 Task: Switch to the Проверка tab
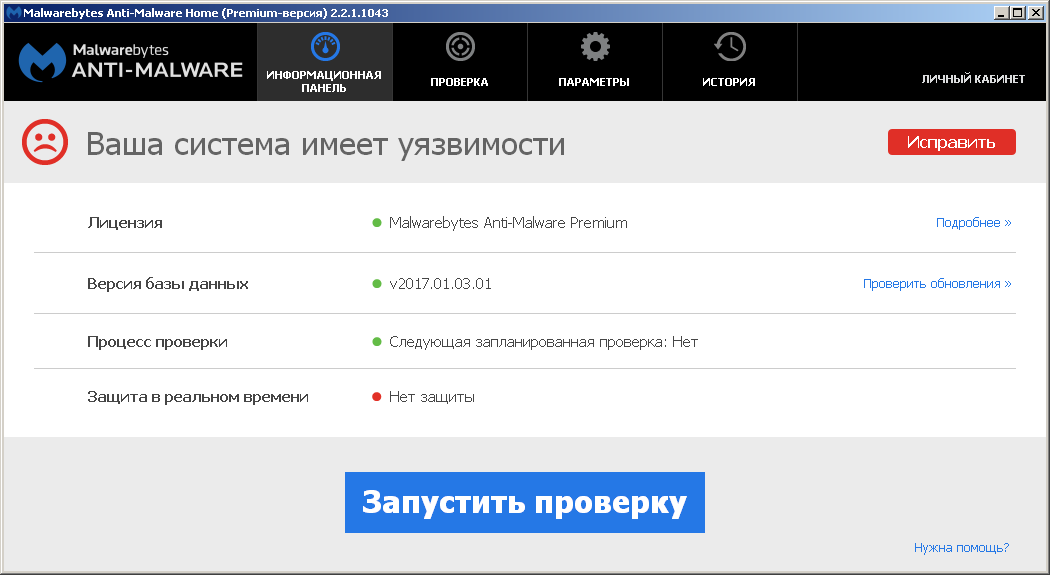(459, 82)
